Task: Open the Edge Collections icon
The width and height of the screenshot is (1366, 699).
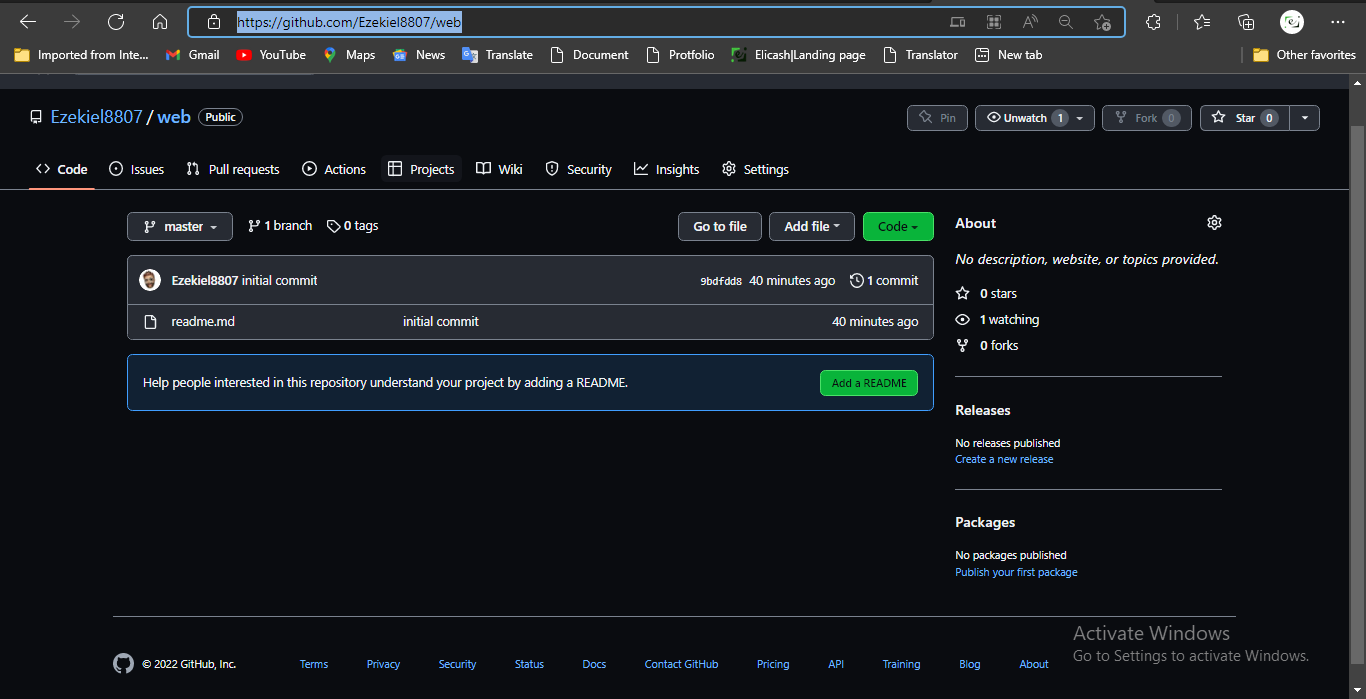Action: click(1246, 22)
